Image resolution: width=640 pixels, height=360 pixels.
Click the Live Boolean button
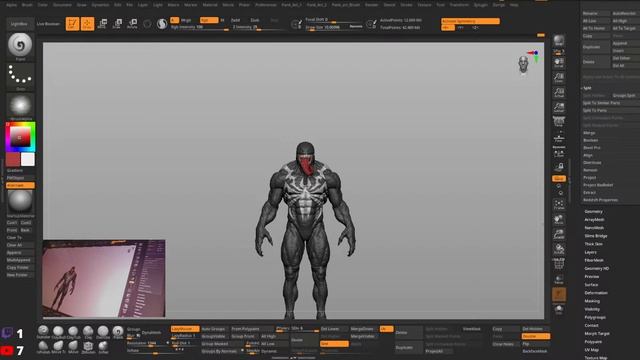click(x=48, y=24)
